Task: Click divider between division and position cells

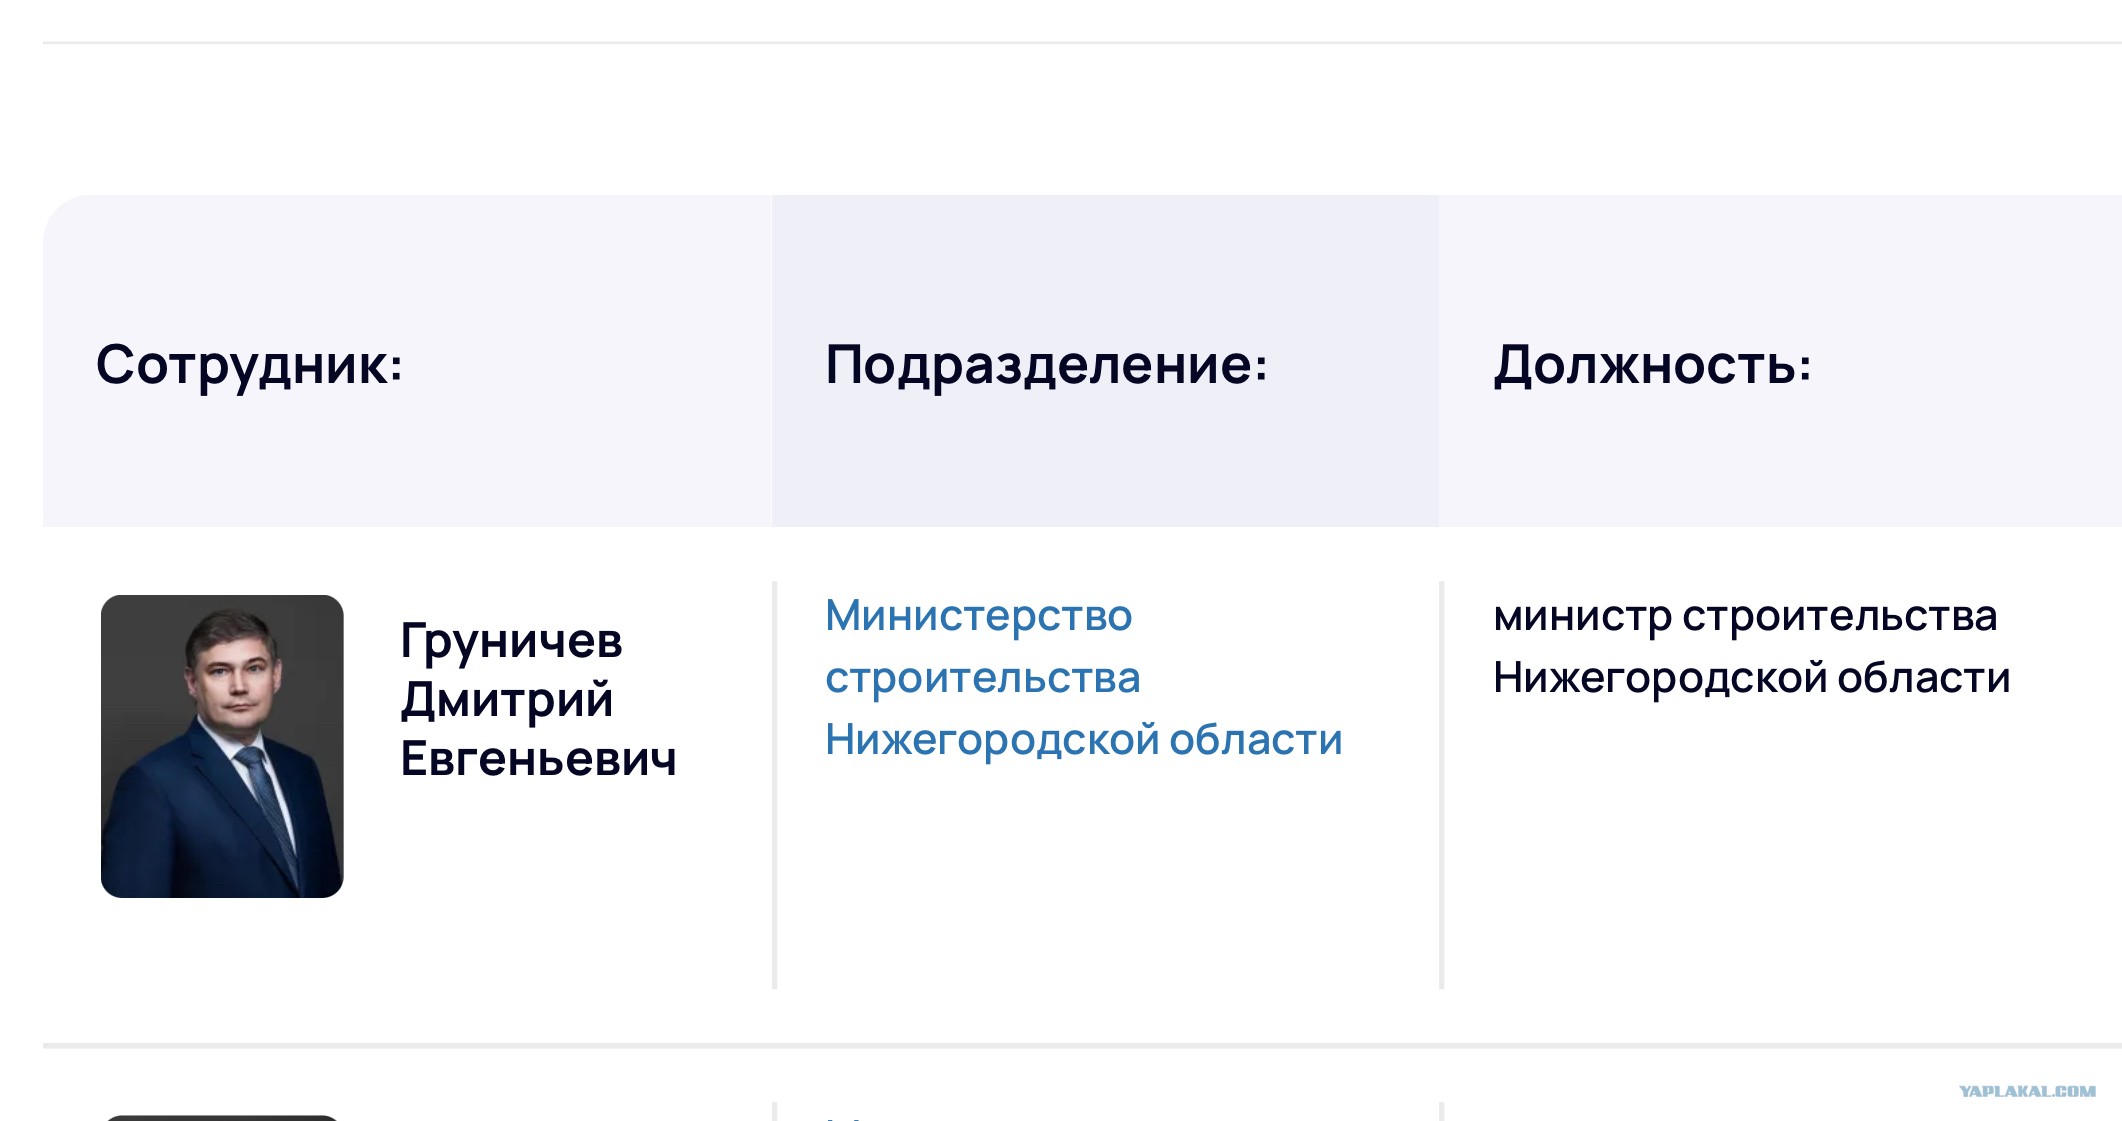Action: [1441, 785]
